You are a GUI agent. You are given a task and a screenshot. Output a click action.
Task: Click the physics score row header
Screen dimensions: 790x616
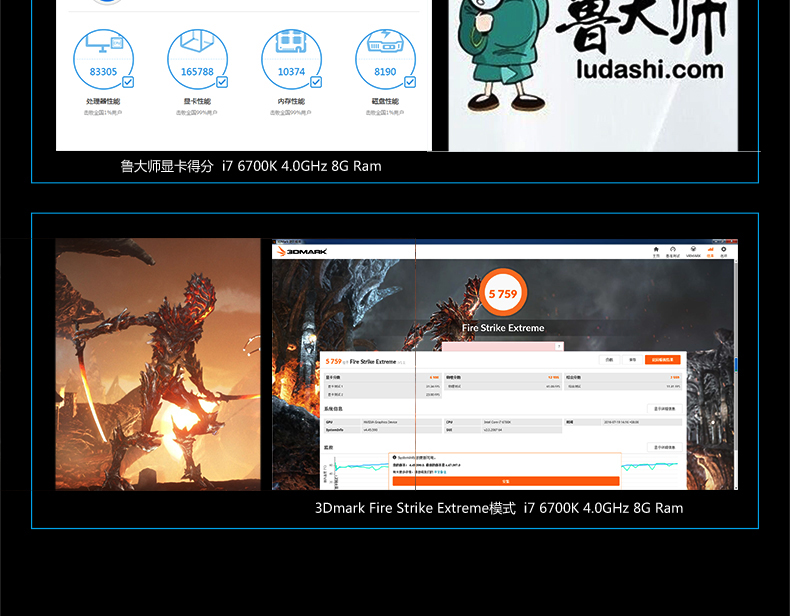coord(503,377)
